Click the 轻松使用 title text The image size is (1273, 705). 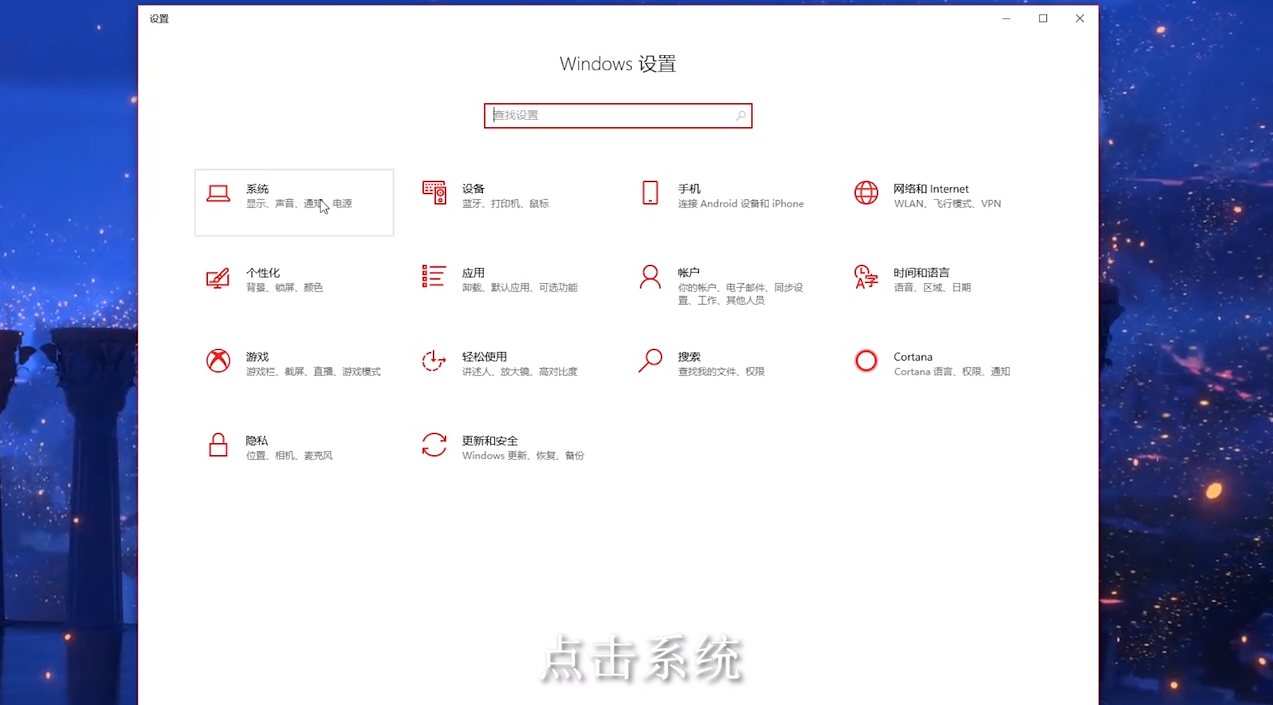(x=484, y=357)
